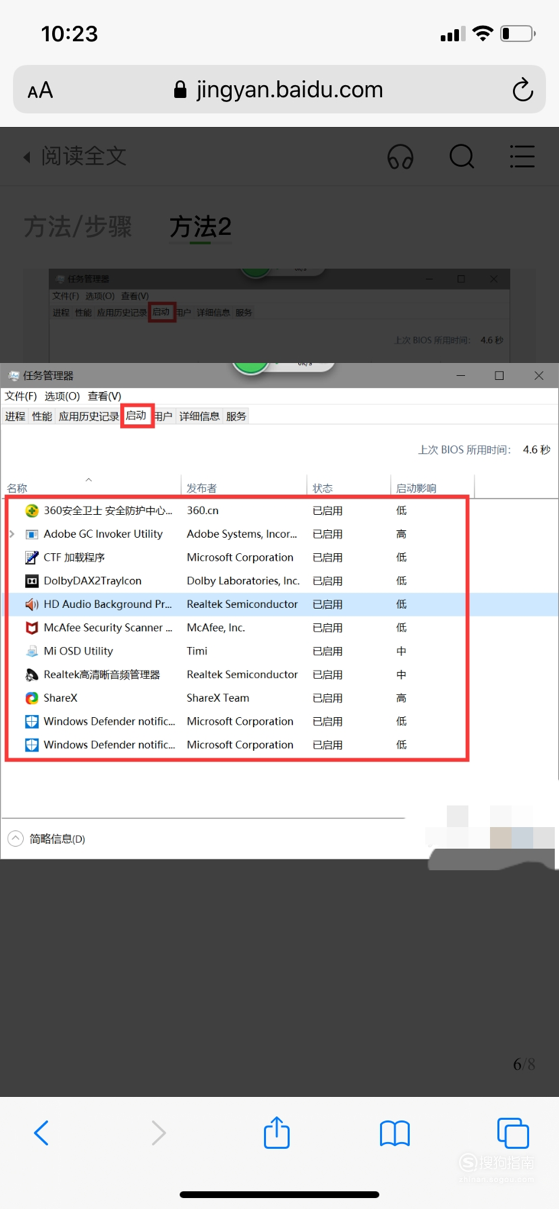The width and height of the screenshot is (559, 1209).
Task: Click 简略信息(D) label
Action: [57, 839]
